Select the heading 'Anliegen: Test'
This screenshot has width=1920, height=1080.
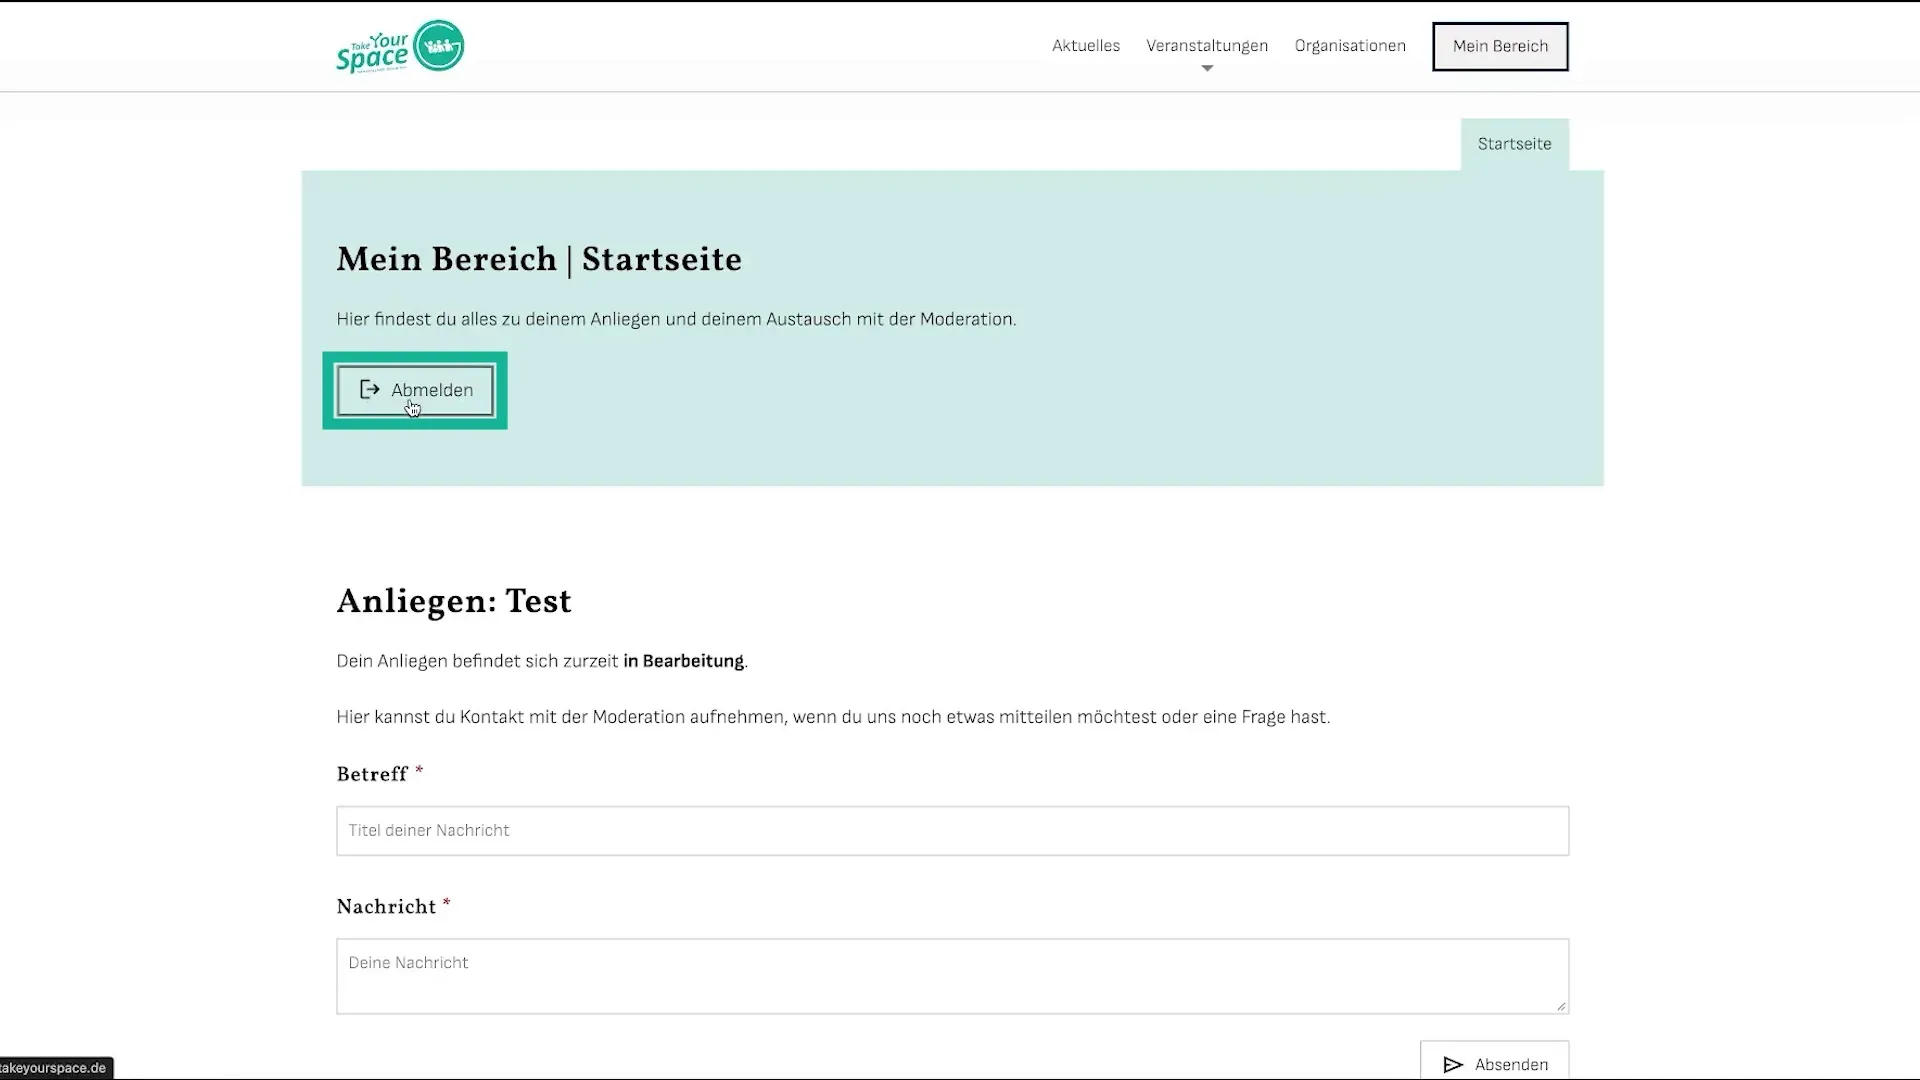point(454,602)
